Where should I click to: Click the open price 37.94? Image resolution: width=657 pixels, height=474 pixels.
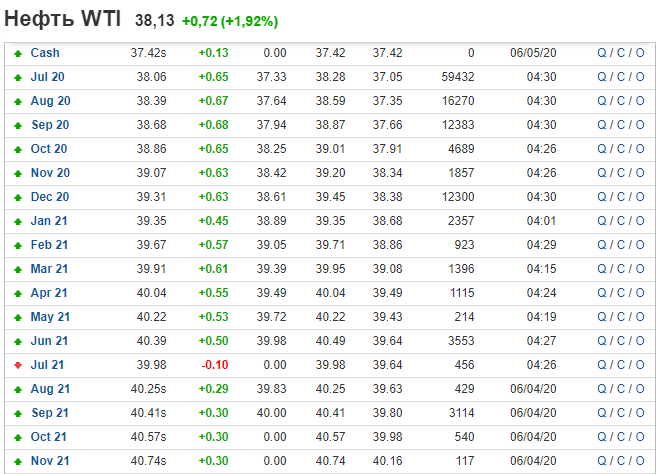272,124
